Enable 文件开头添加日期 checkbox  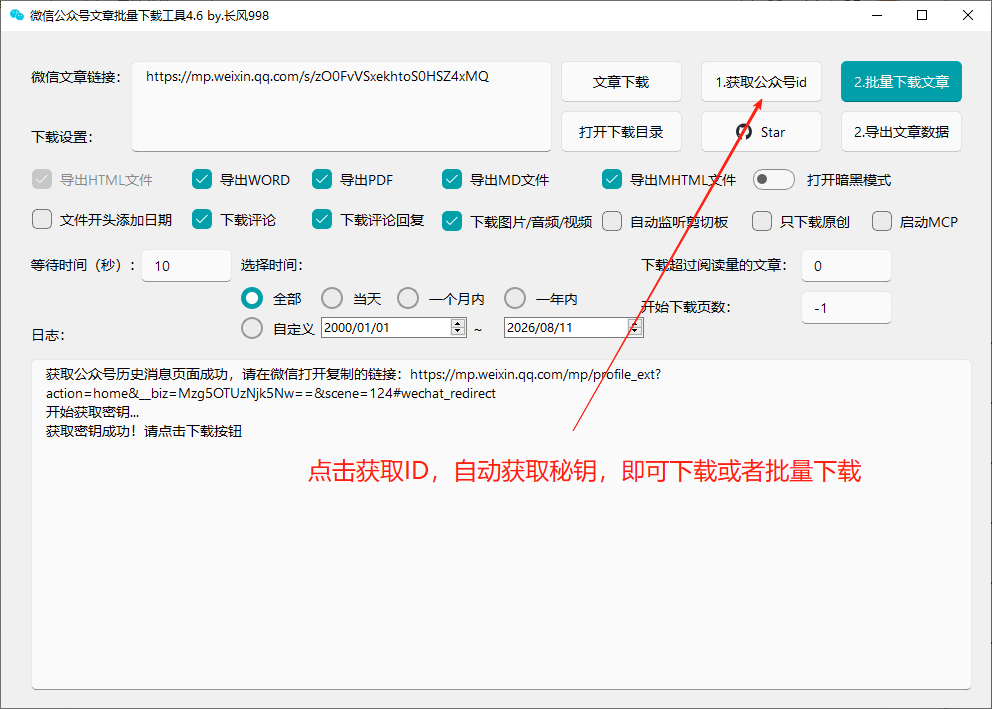click(42, 219)
